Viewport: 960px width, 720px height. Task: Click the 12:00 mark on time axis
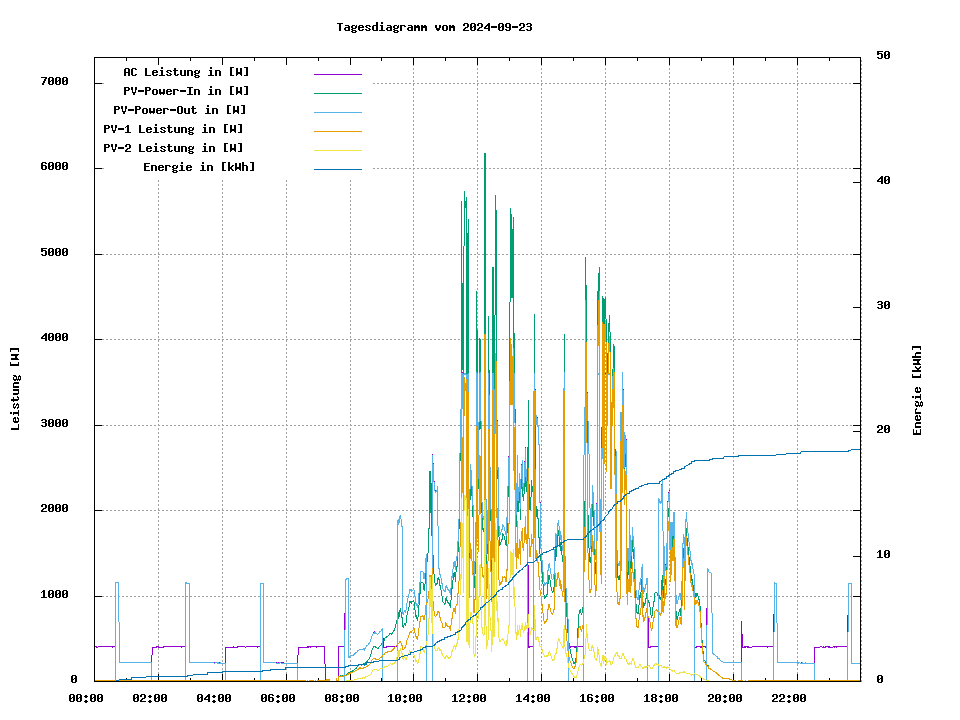(x=469, y=698)
